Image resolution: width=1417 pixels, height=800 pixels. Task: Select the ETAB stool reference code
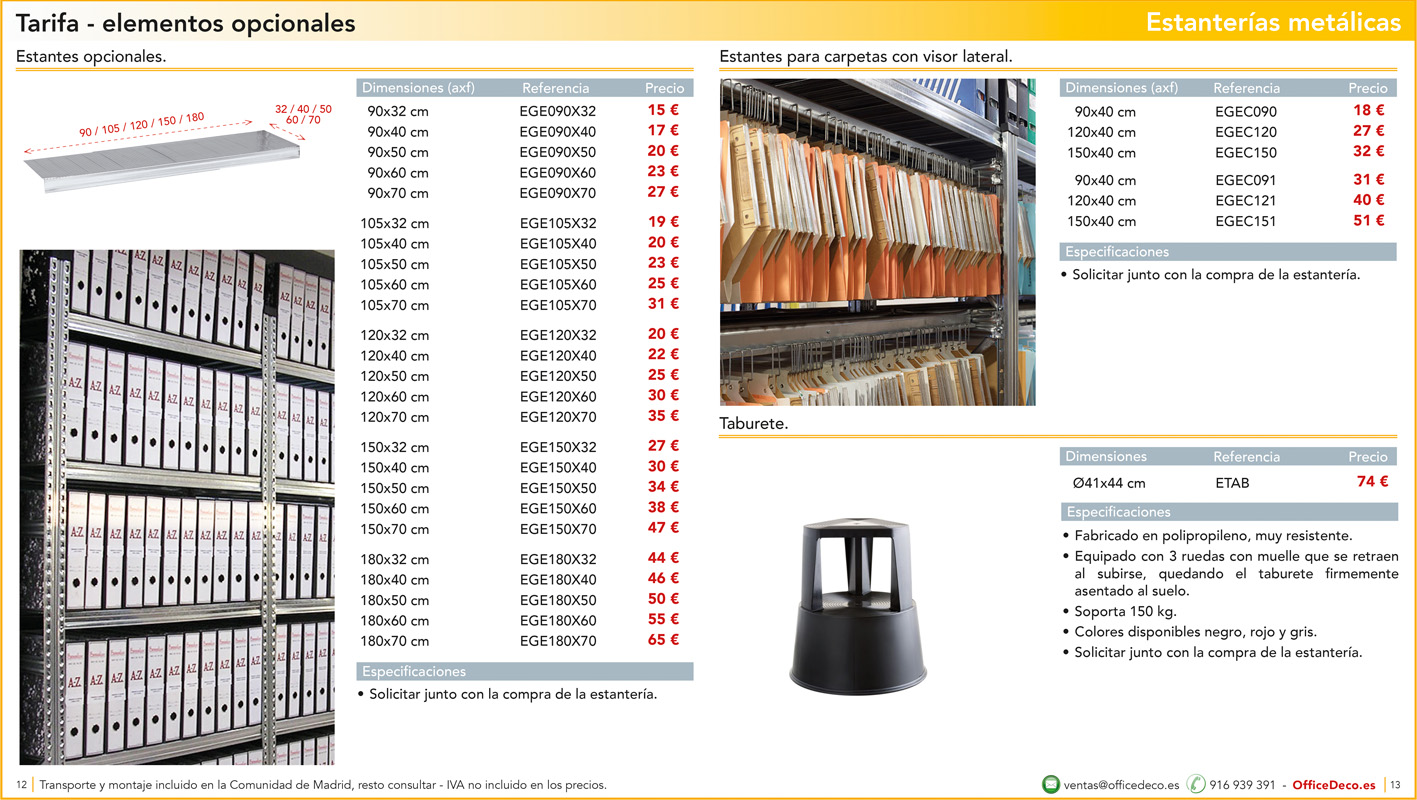click(x=1232, y=483)
